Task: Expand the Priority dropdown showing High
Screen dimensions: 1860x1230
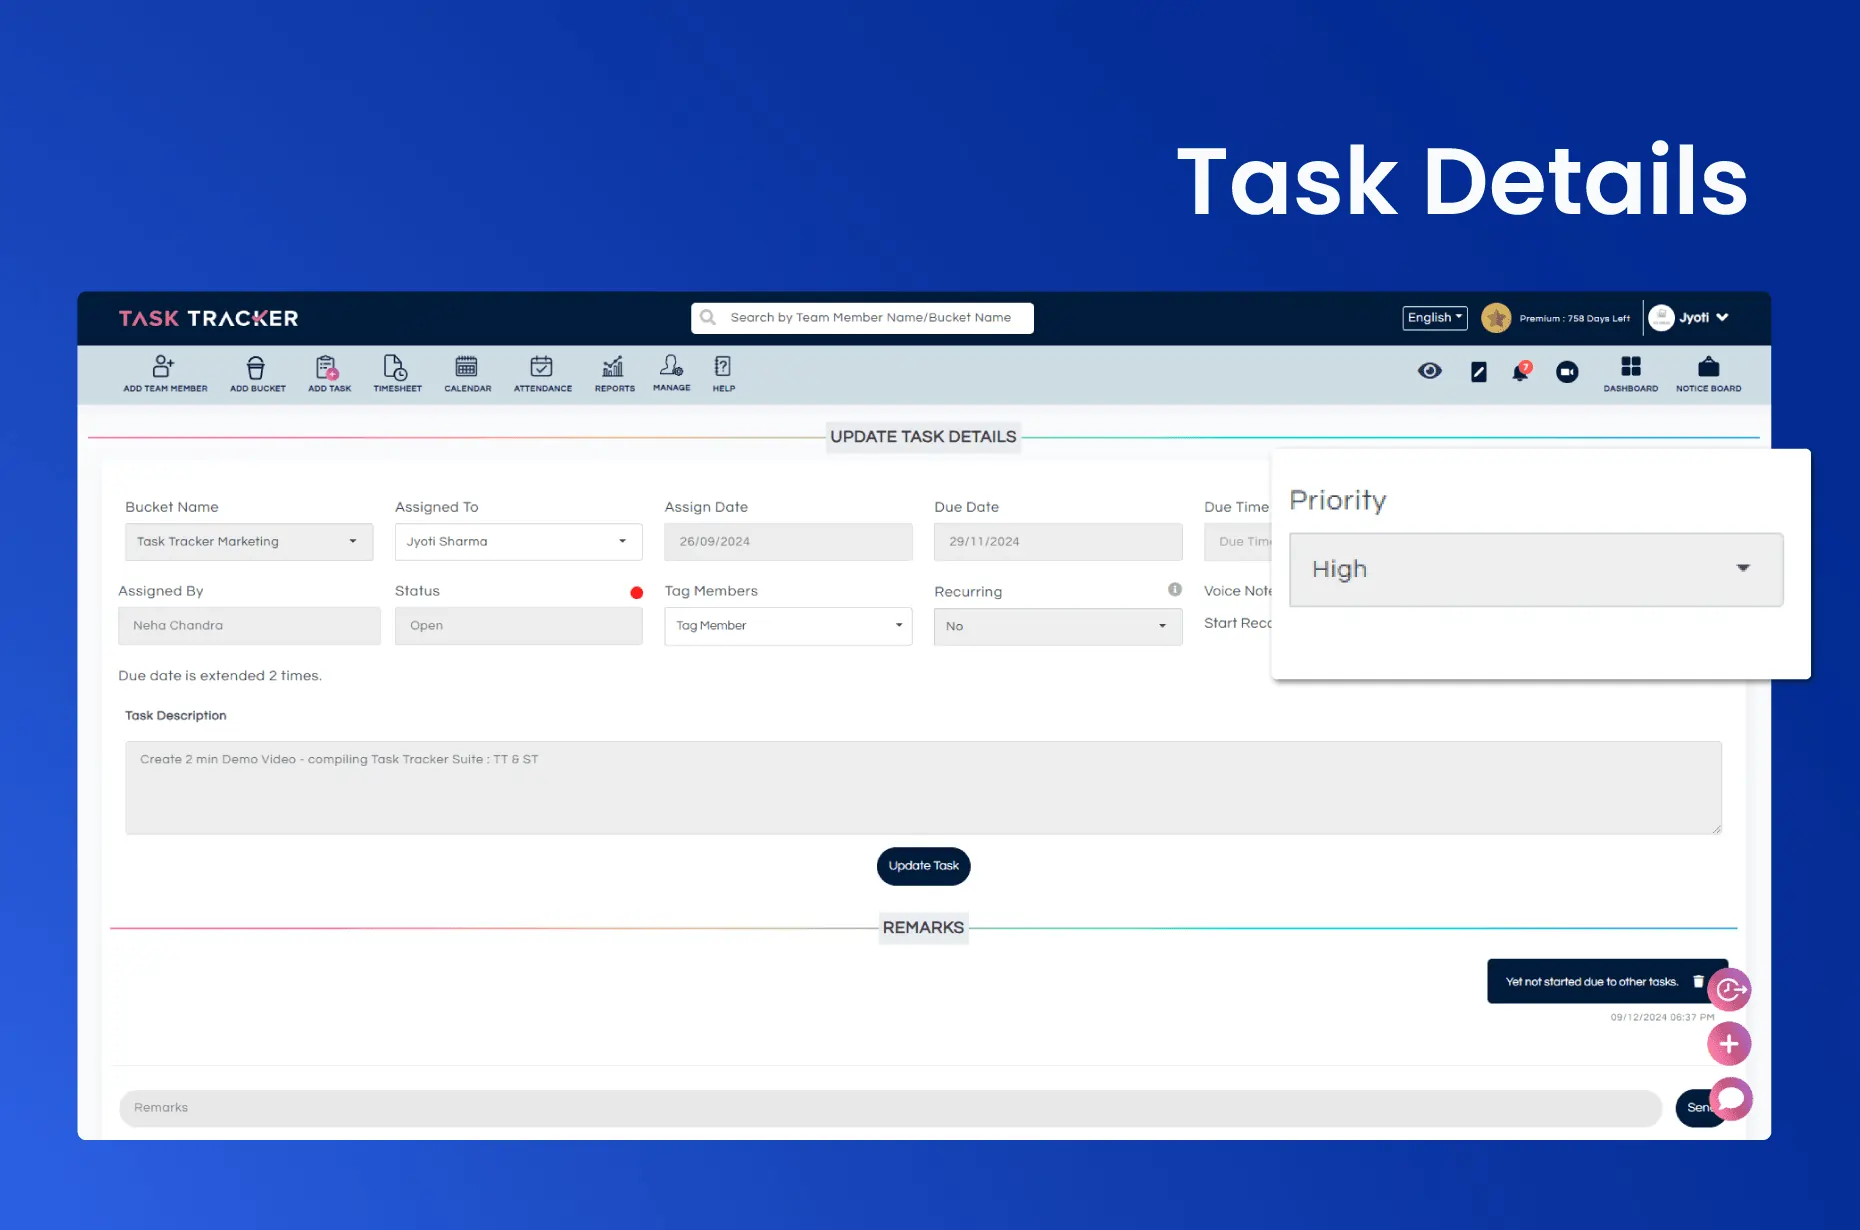Action: (x=1535, y=569)
